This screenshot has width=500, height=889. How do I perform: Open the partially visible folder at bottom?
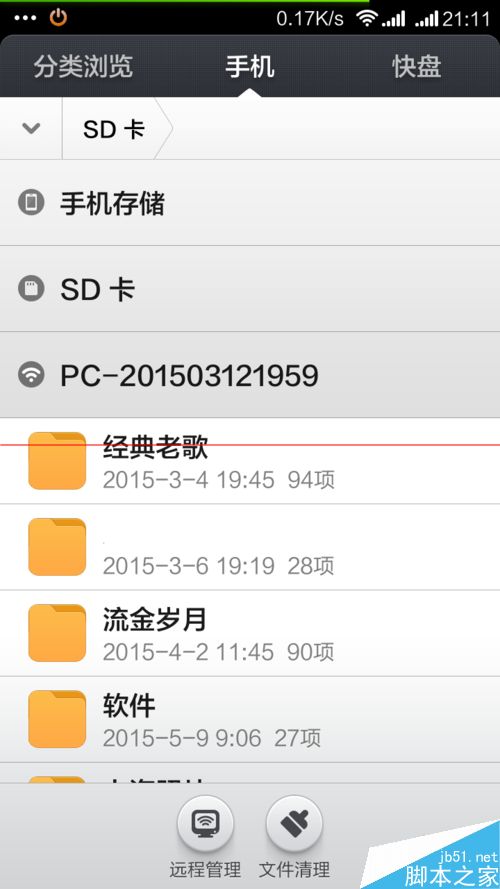click(250, 773)
